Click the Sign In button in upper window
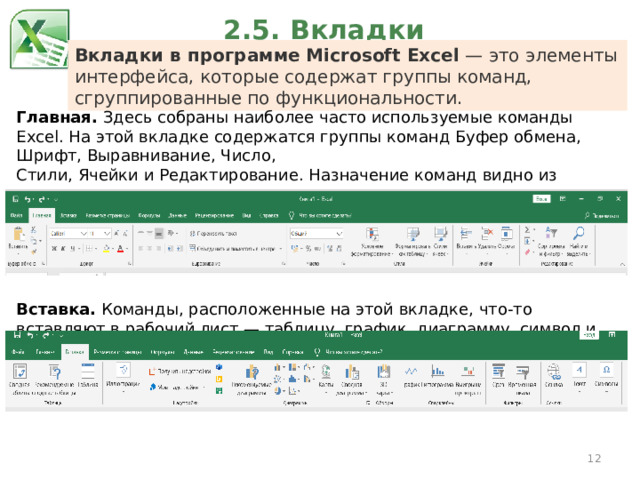This screenshot has width=640, height=480. tap(542, 199)
